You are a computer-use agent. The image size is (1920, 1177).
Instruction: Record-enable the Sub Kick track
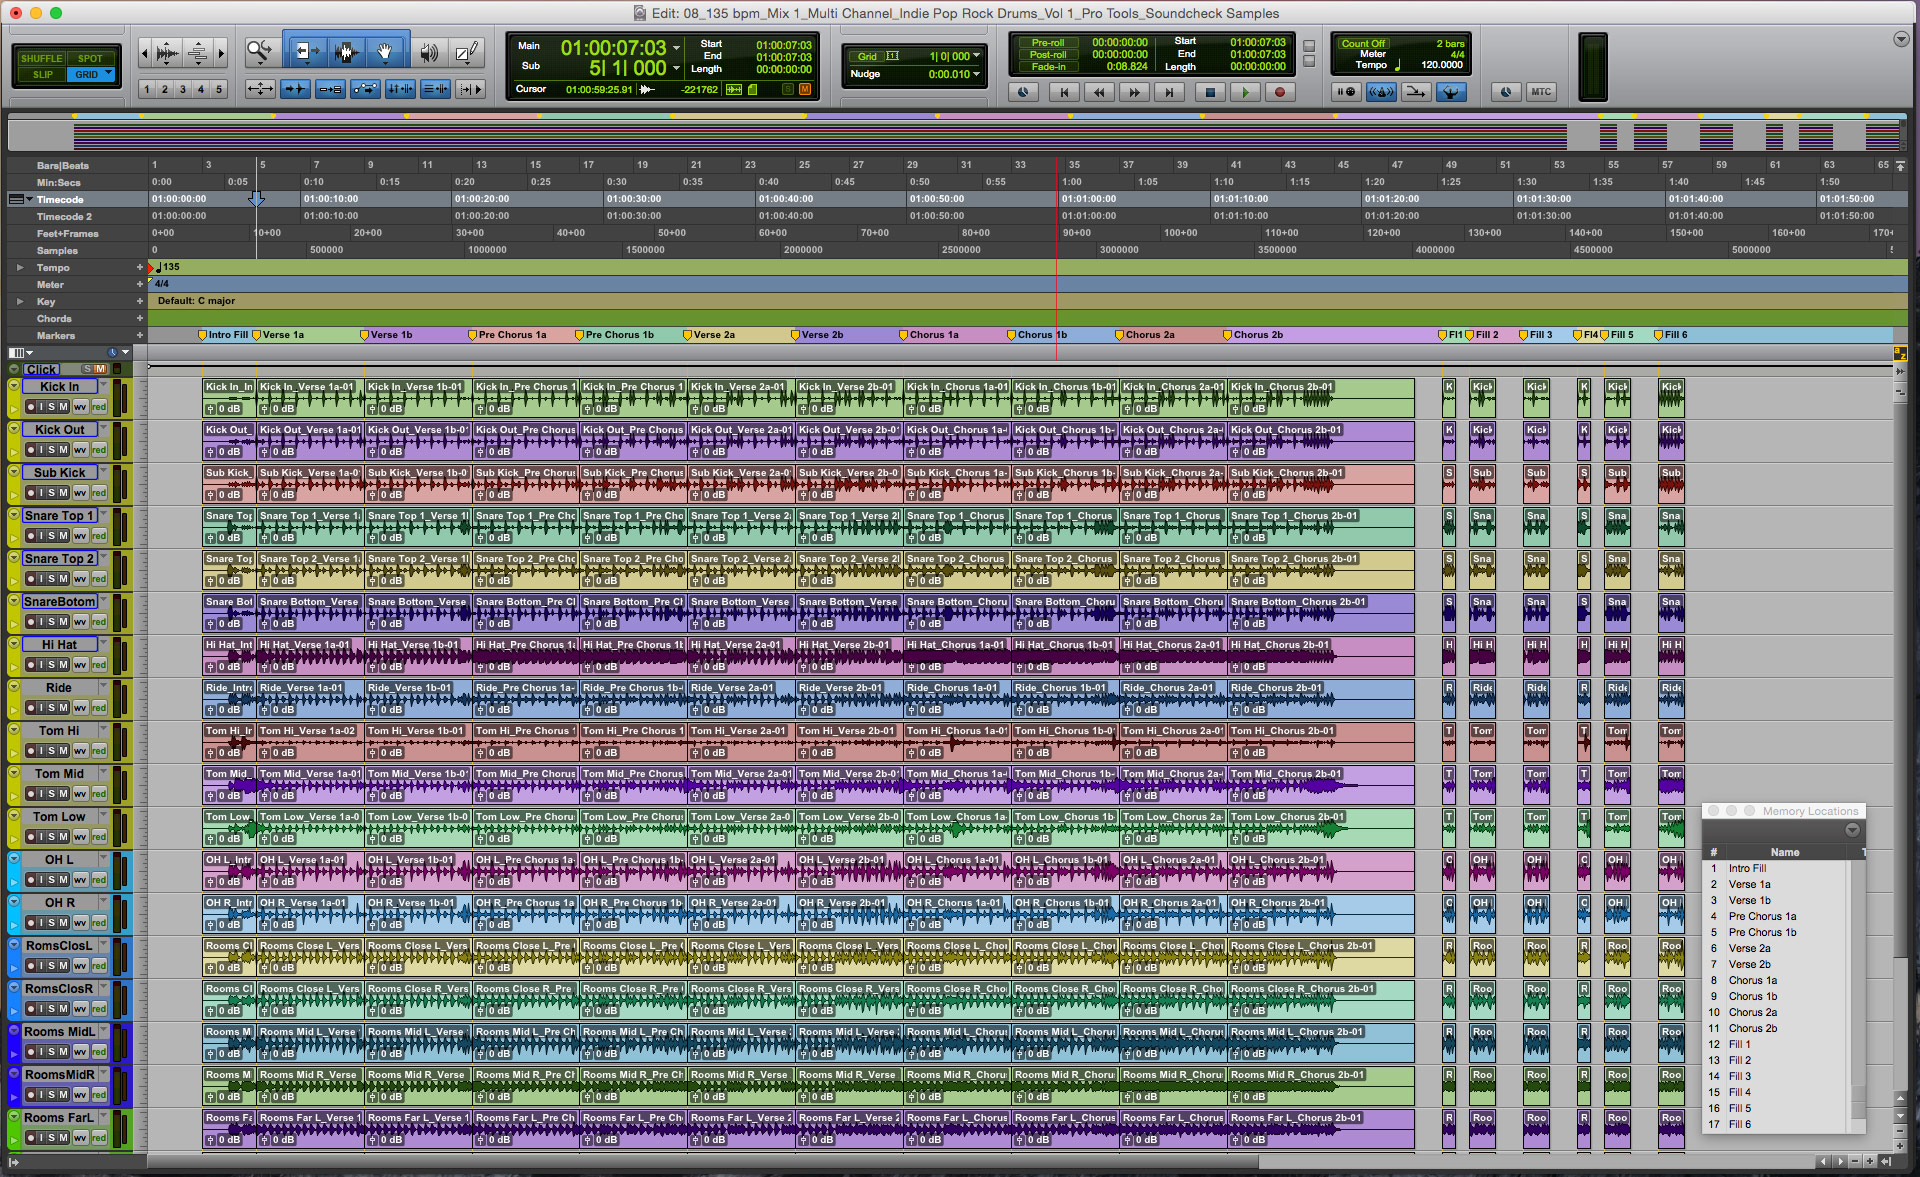pyautogui.click(x=30, y=493)
